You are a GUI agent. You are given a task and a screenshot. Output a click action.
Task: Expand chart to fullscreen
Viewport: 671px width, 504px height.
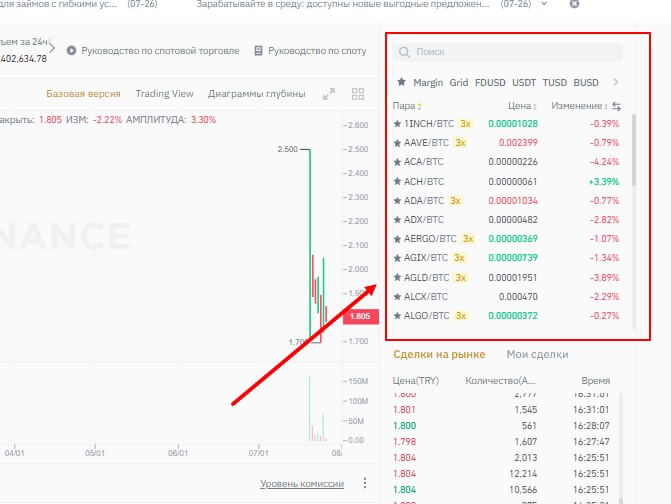[x=328, y=95]
